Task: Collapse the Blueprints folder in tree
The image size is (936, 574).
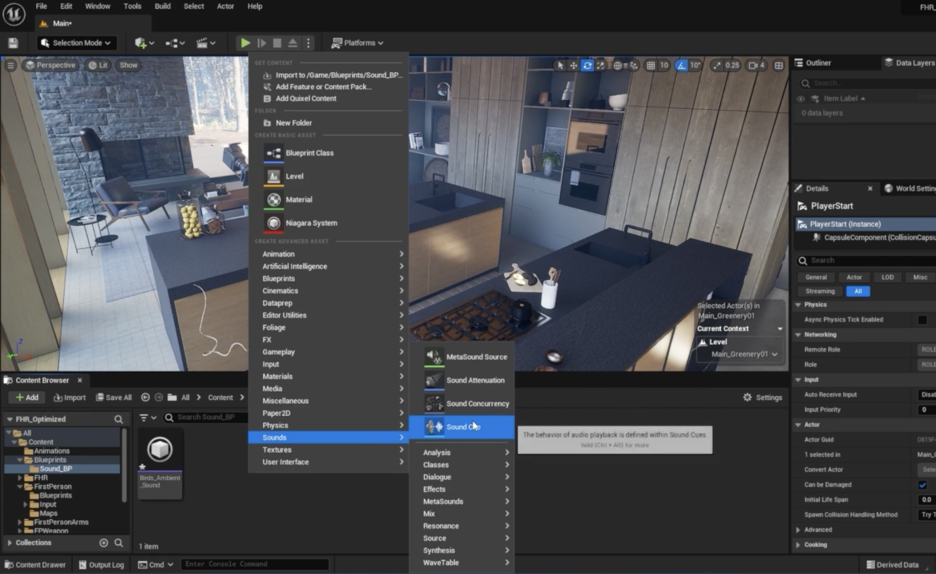Action: 20,460
